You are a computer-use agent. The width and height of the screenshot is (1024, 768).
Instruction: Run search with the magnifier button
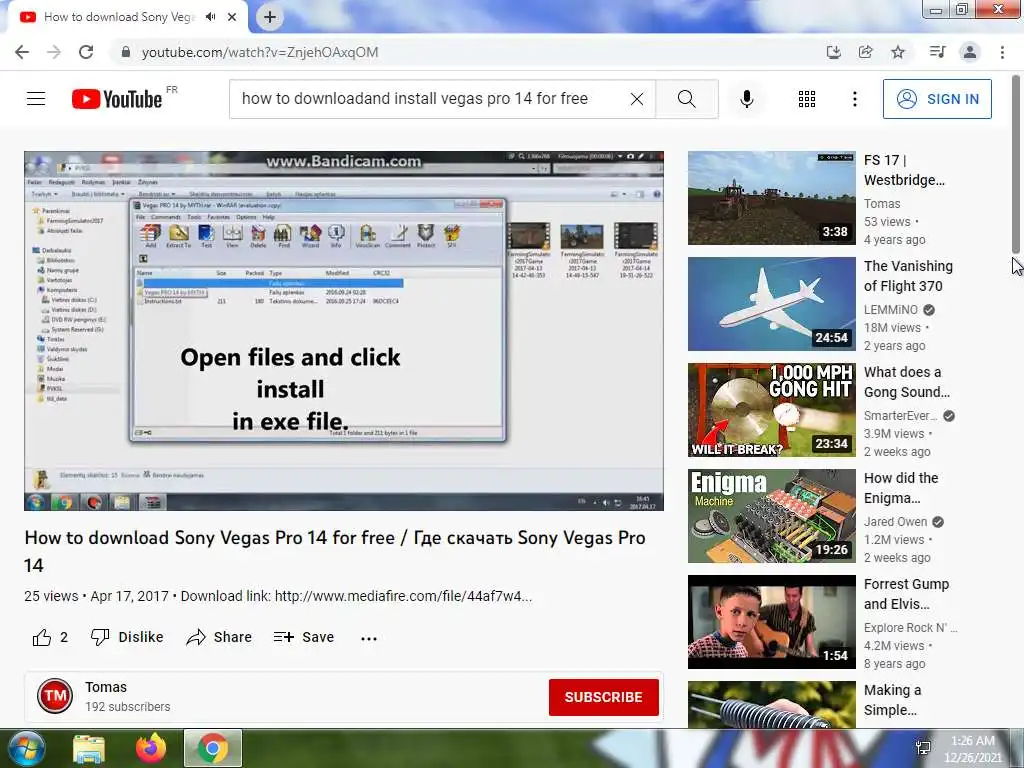click(687, 99)
